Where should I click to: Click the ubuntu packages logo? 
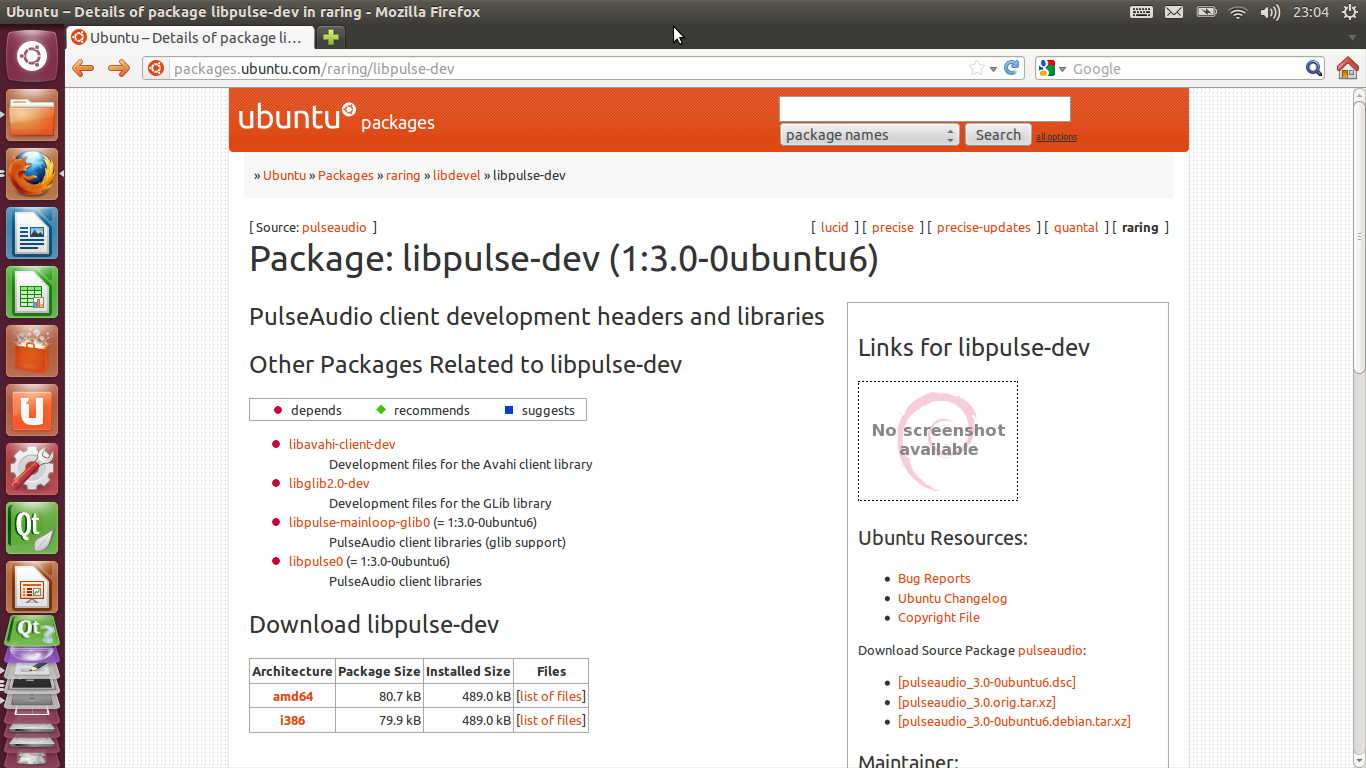(336, 118)
